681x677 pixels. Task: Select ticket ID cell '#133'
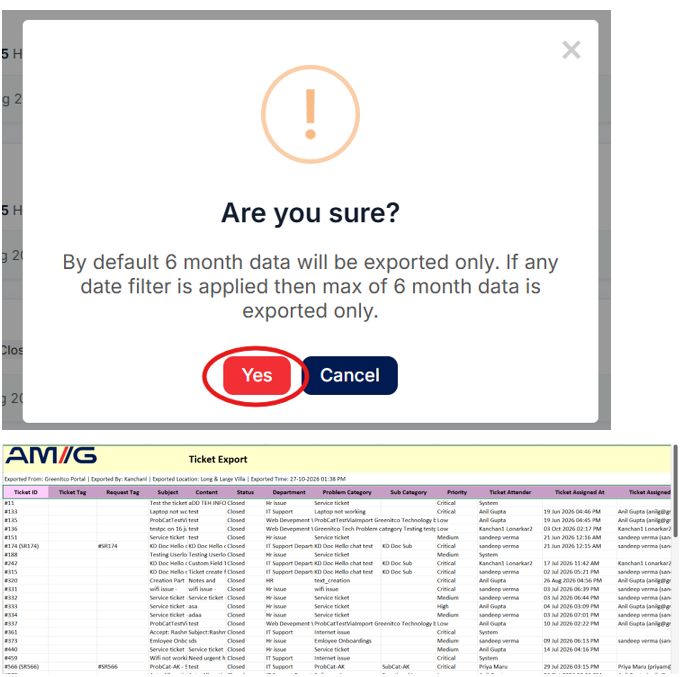pos(26,512)
